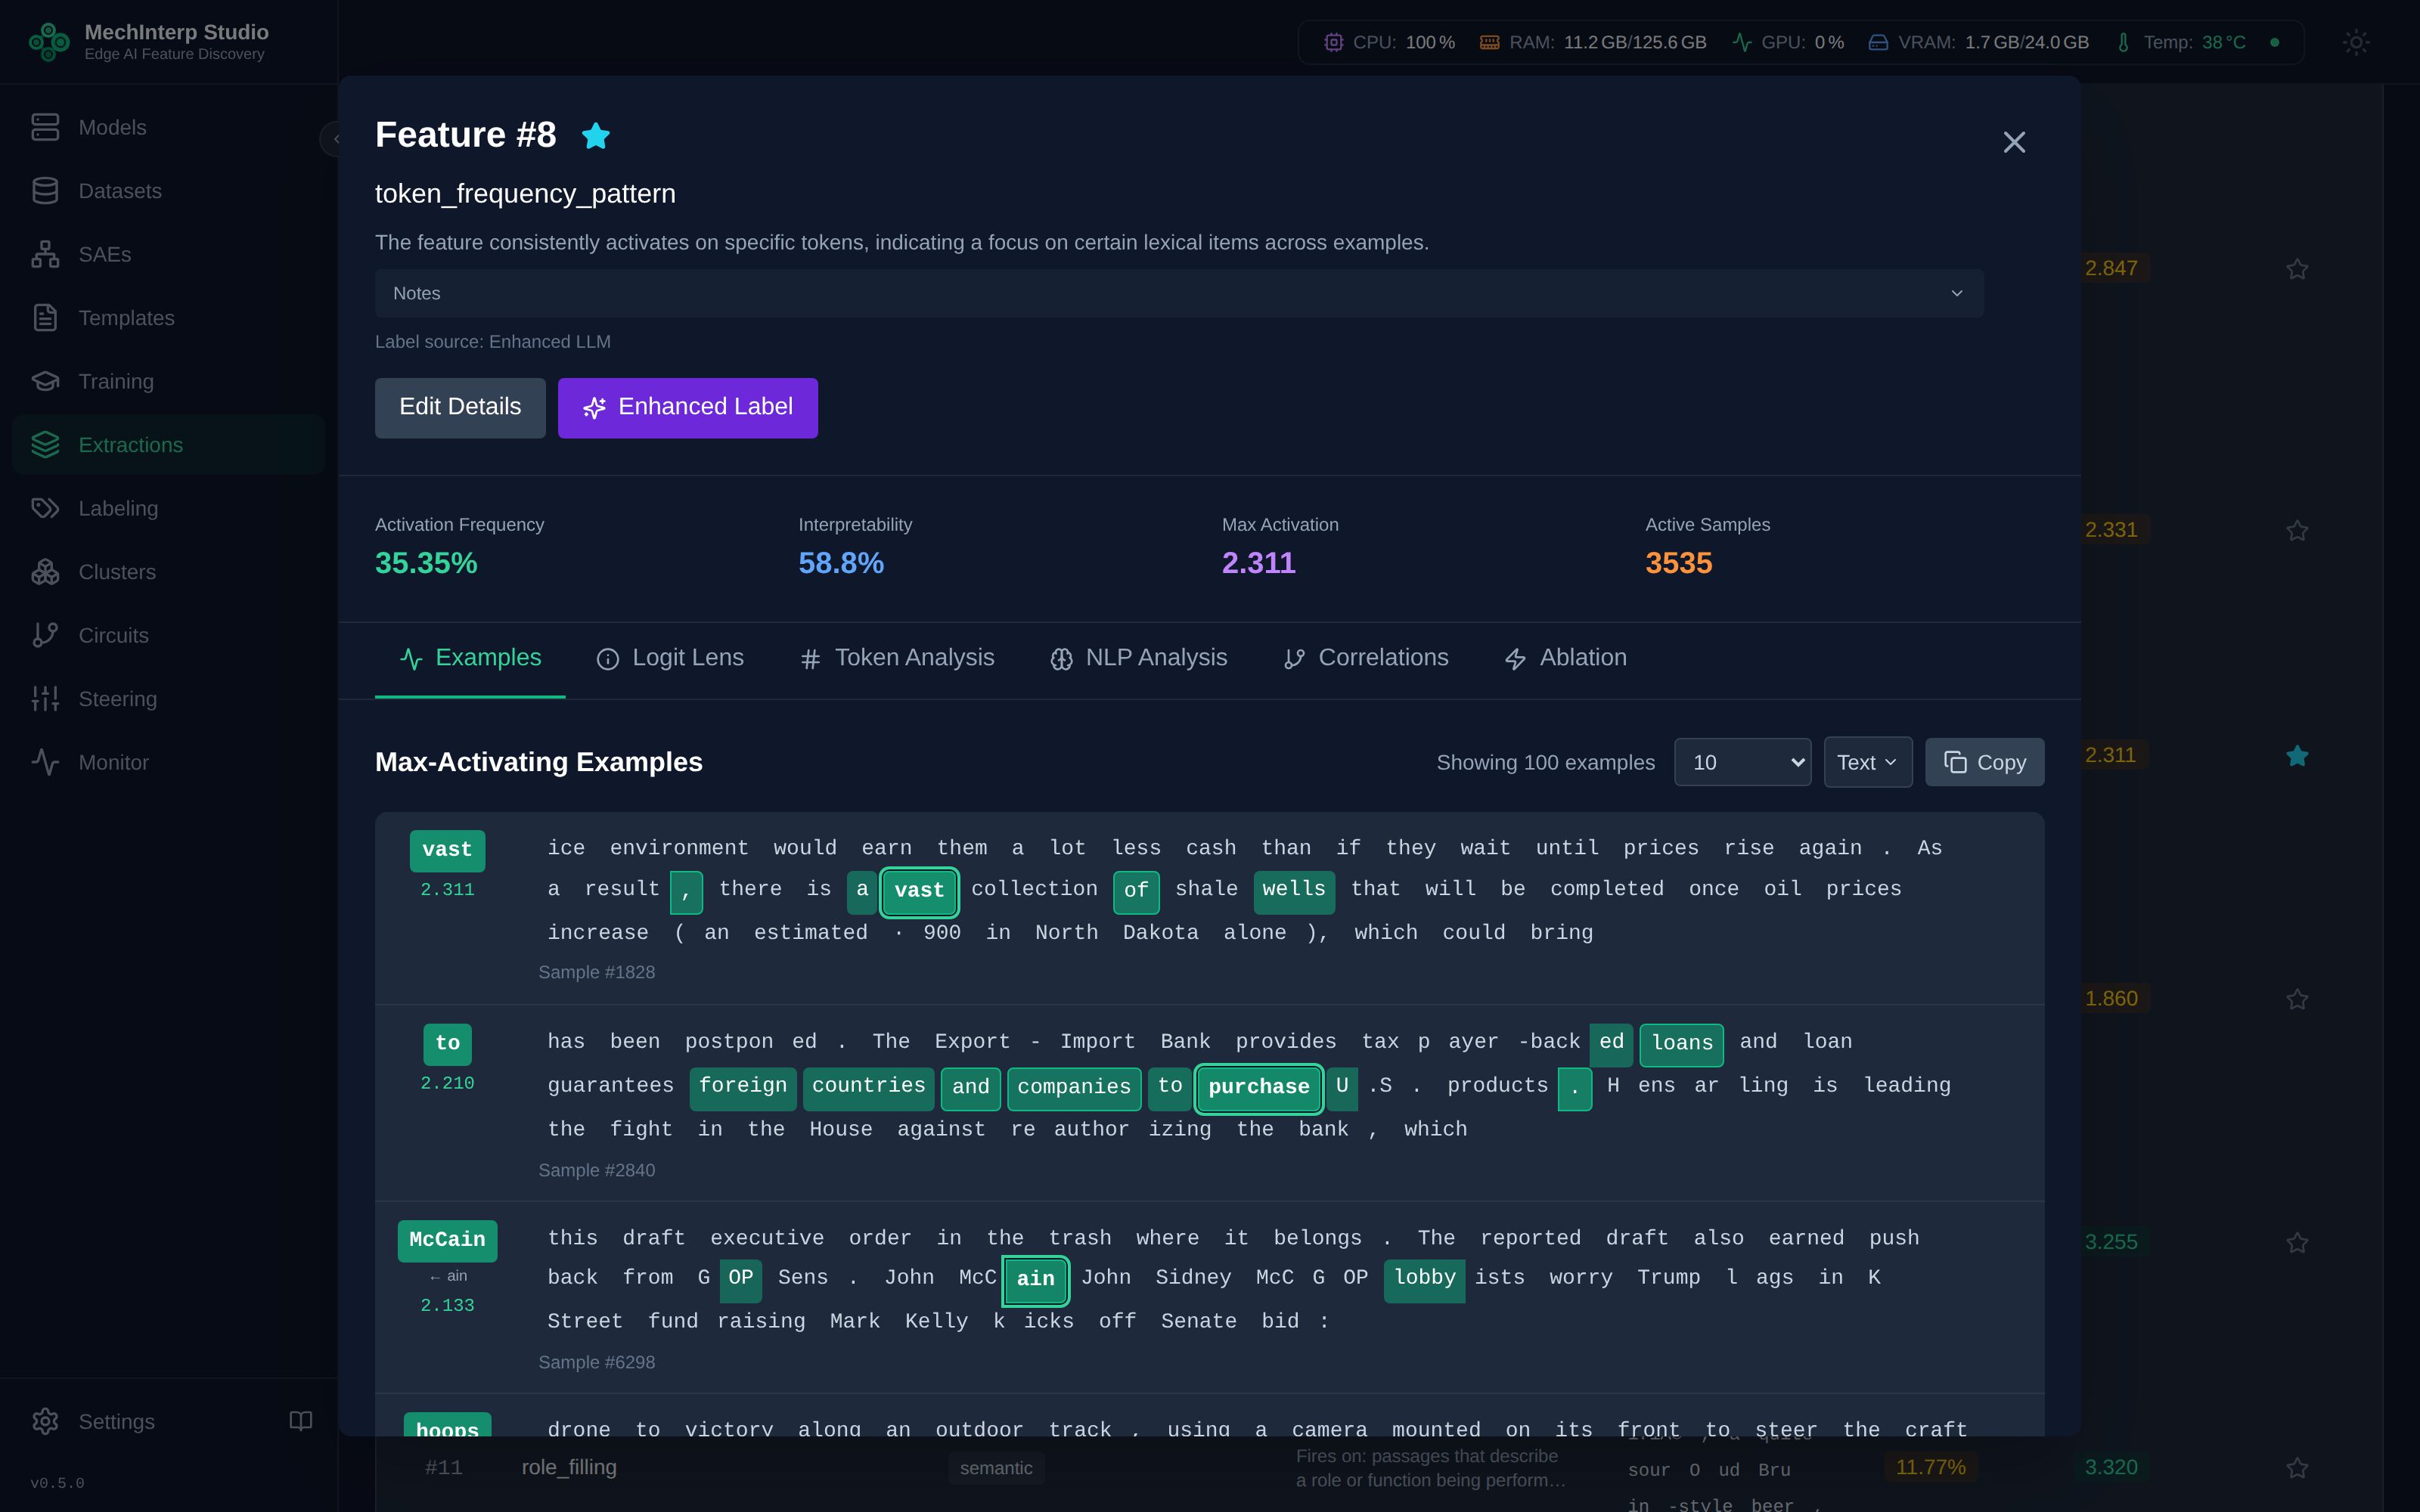Switch to the Logit Lens tab
2420x1512 pixels.
point(670,658)
